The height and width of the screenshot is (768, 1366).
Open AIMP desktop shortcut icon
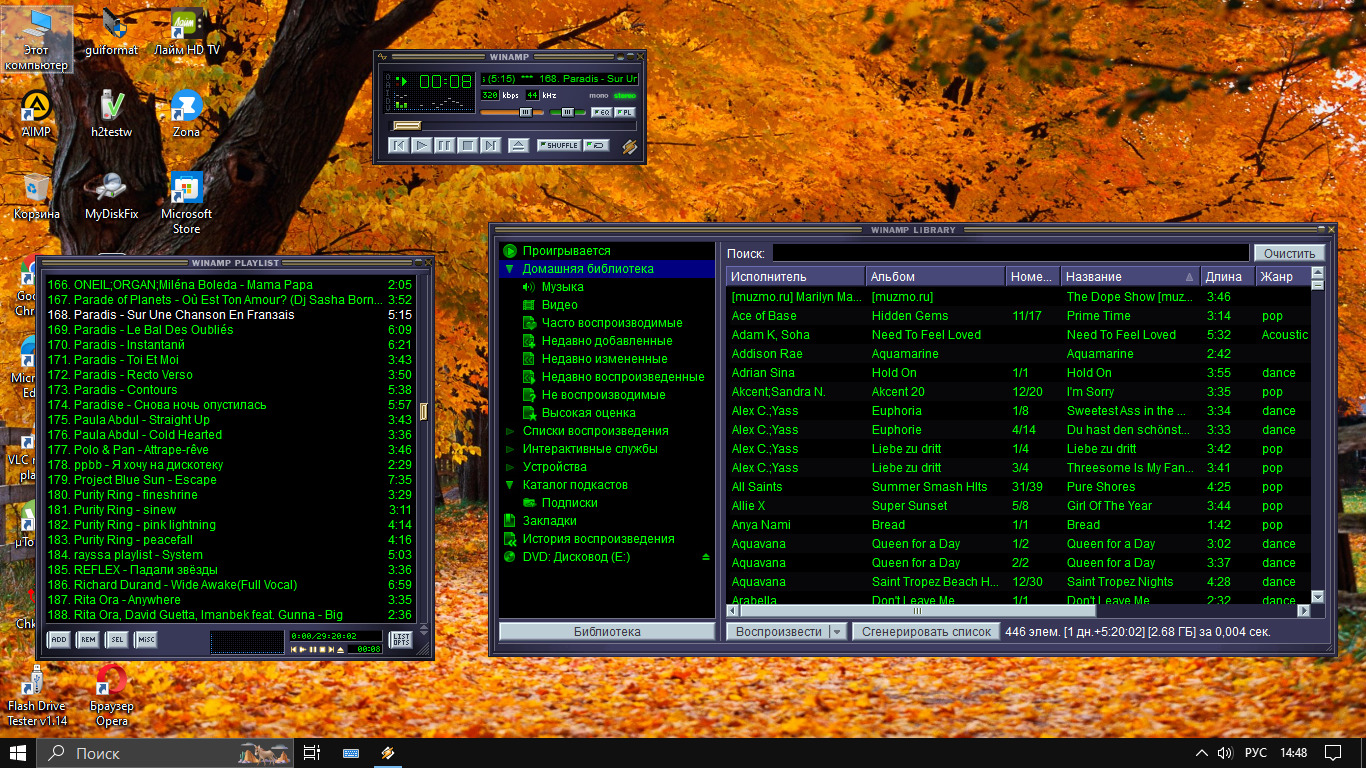pos(36,113)
